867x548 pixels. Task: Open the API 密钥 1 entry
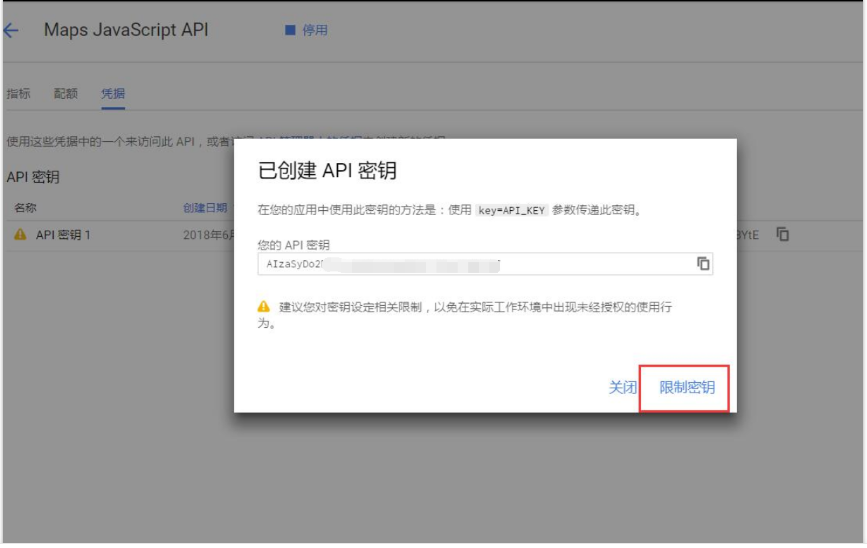63,235
